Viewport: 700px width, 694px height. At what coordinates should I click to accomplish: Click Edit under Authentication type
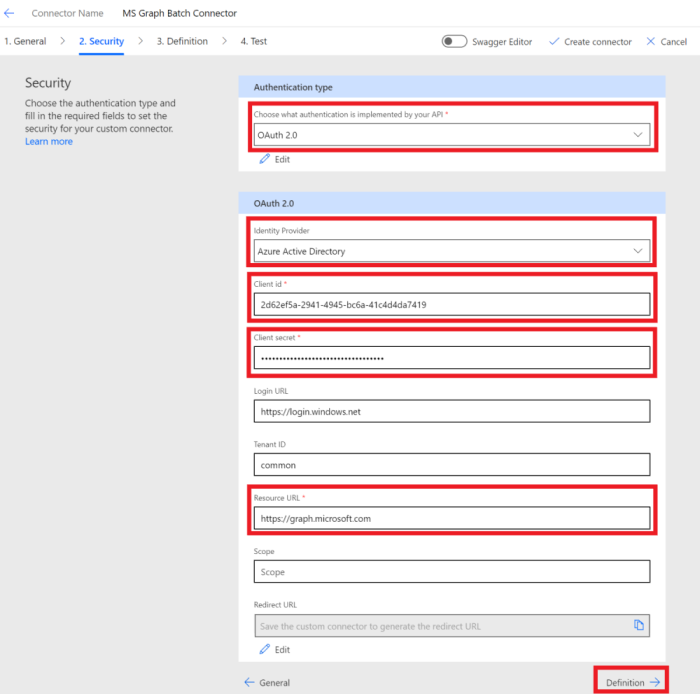[275, 159]
